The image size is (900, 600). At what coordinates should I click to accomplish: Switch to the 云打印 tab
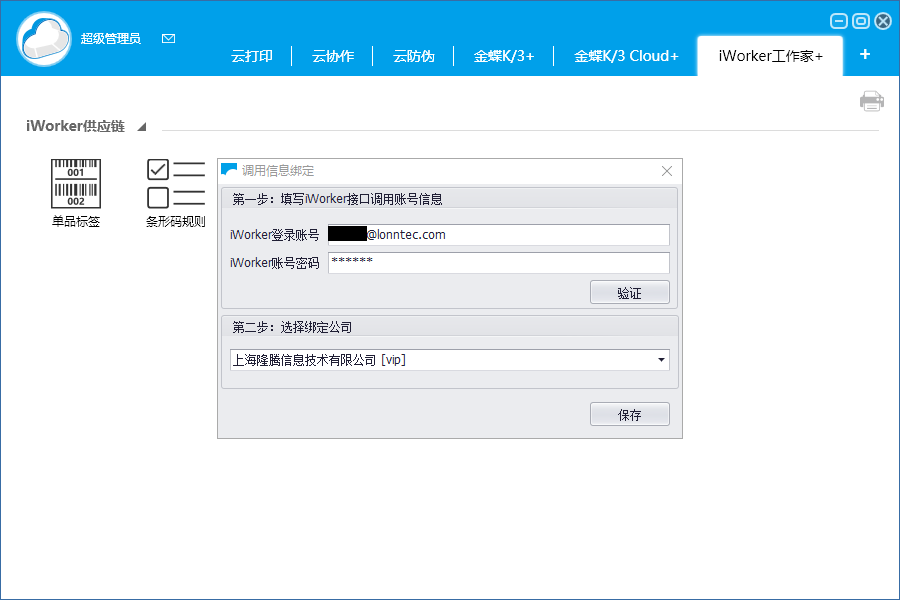(x=251, y=56)
